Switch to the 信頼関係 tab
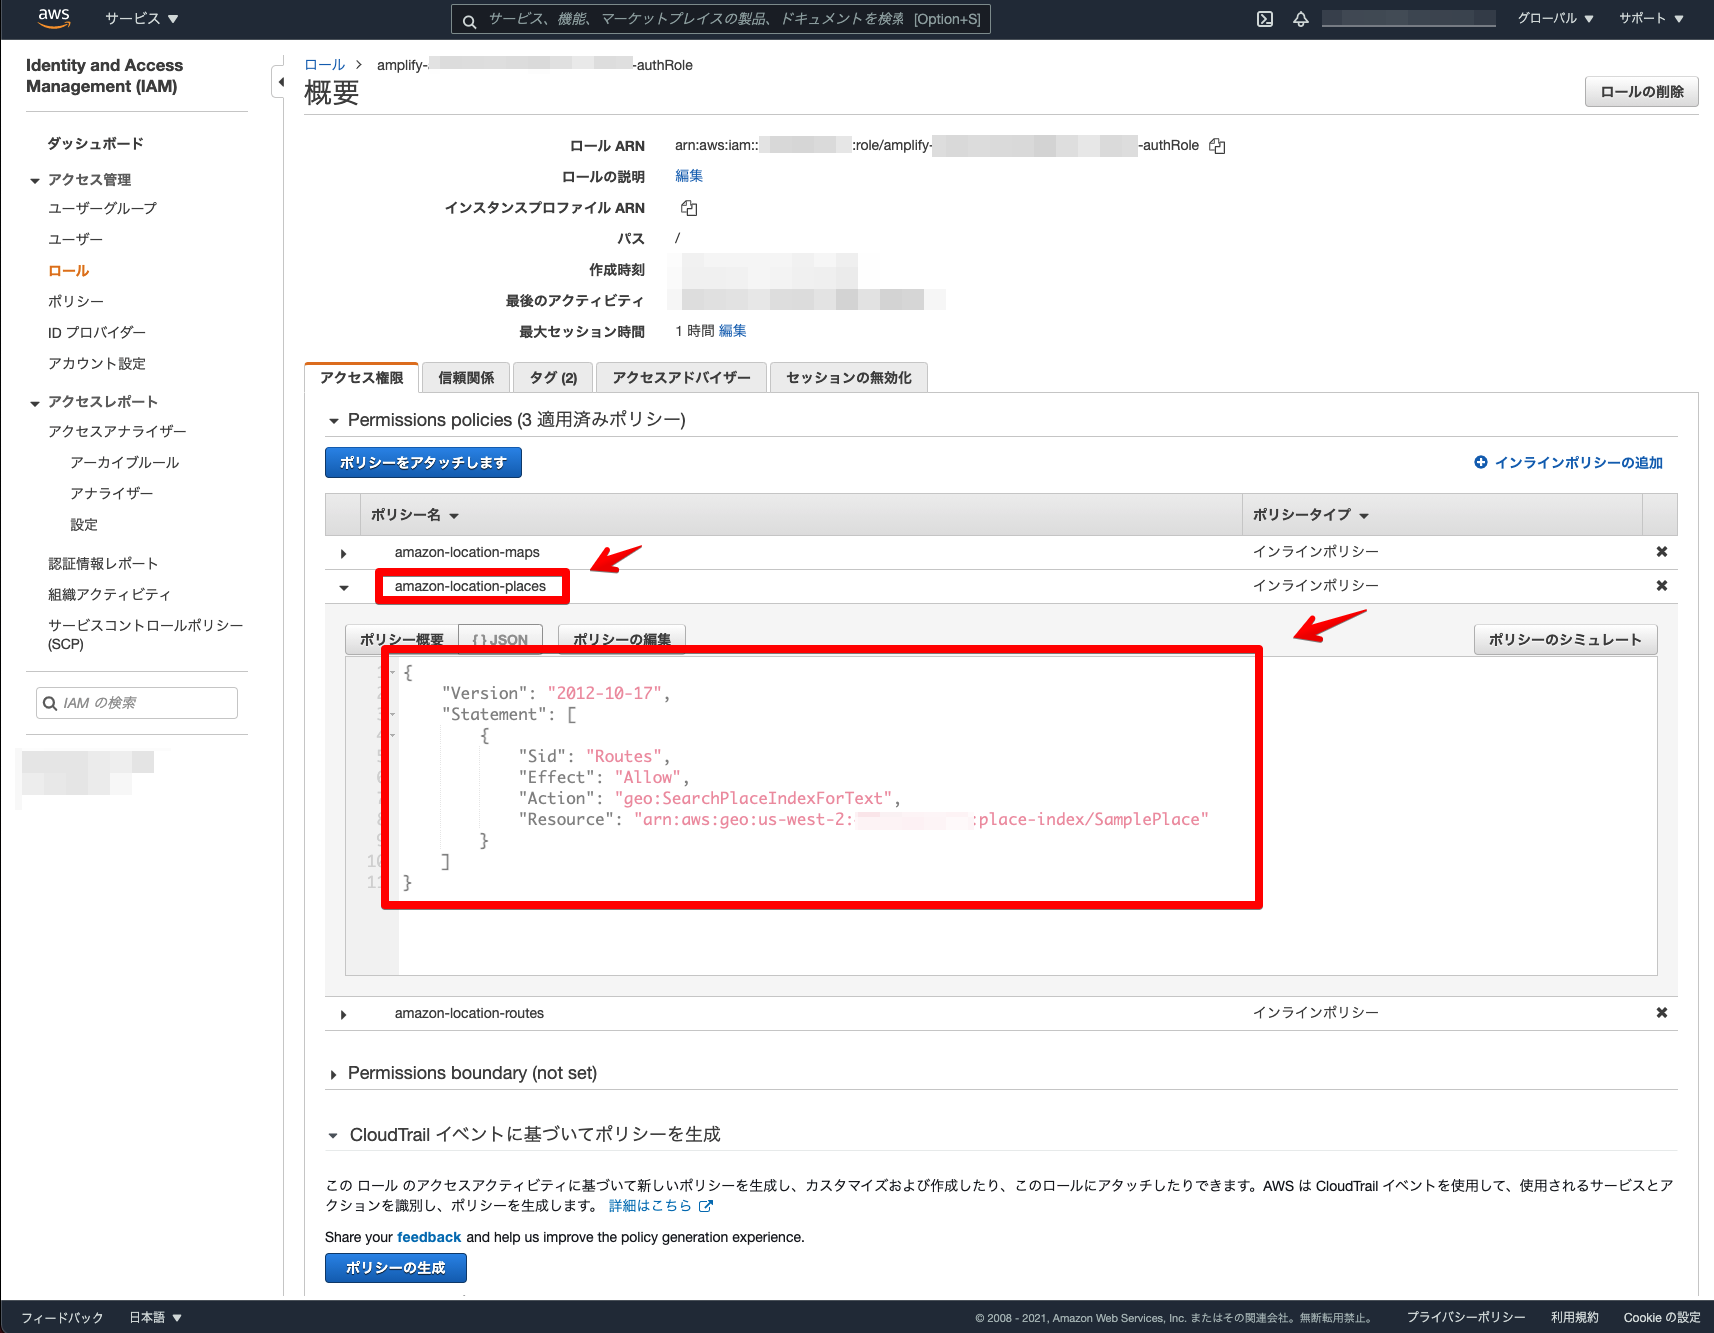The width and height of the screenshot is (1714, 1333). coord(465,377)
